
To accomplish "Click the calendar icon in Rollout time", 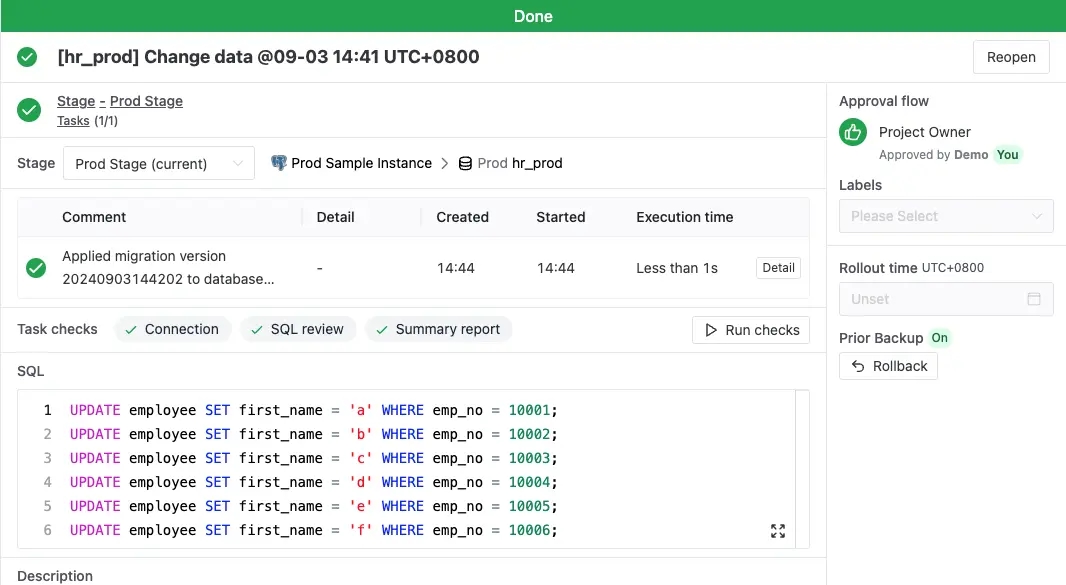I will click(x=1034, y=299).
